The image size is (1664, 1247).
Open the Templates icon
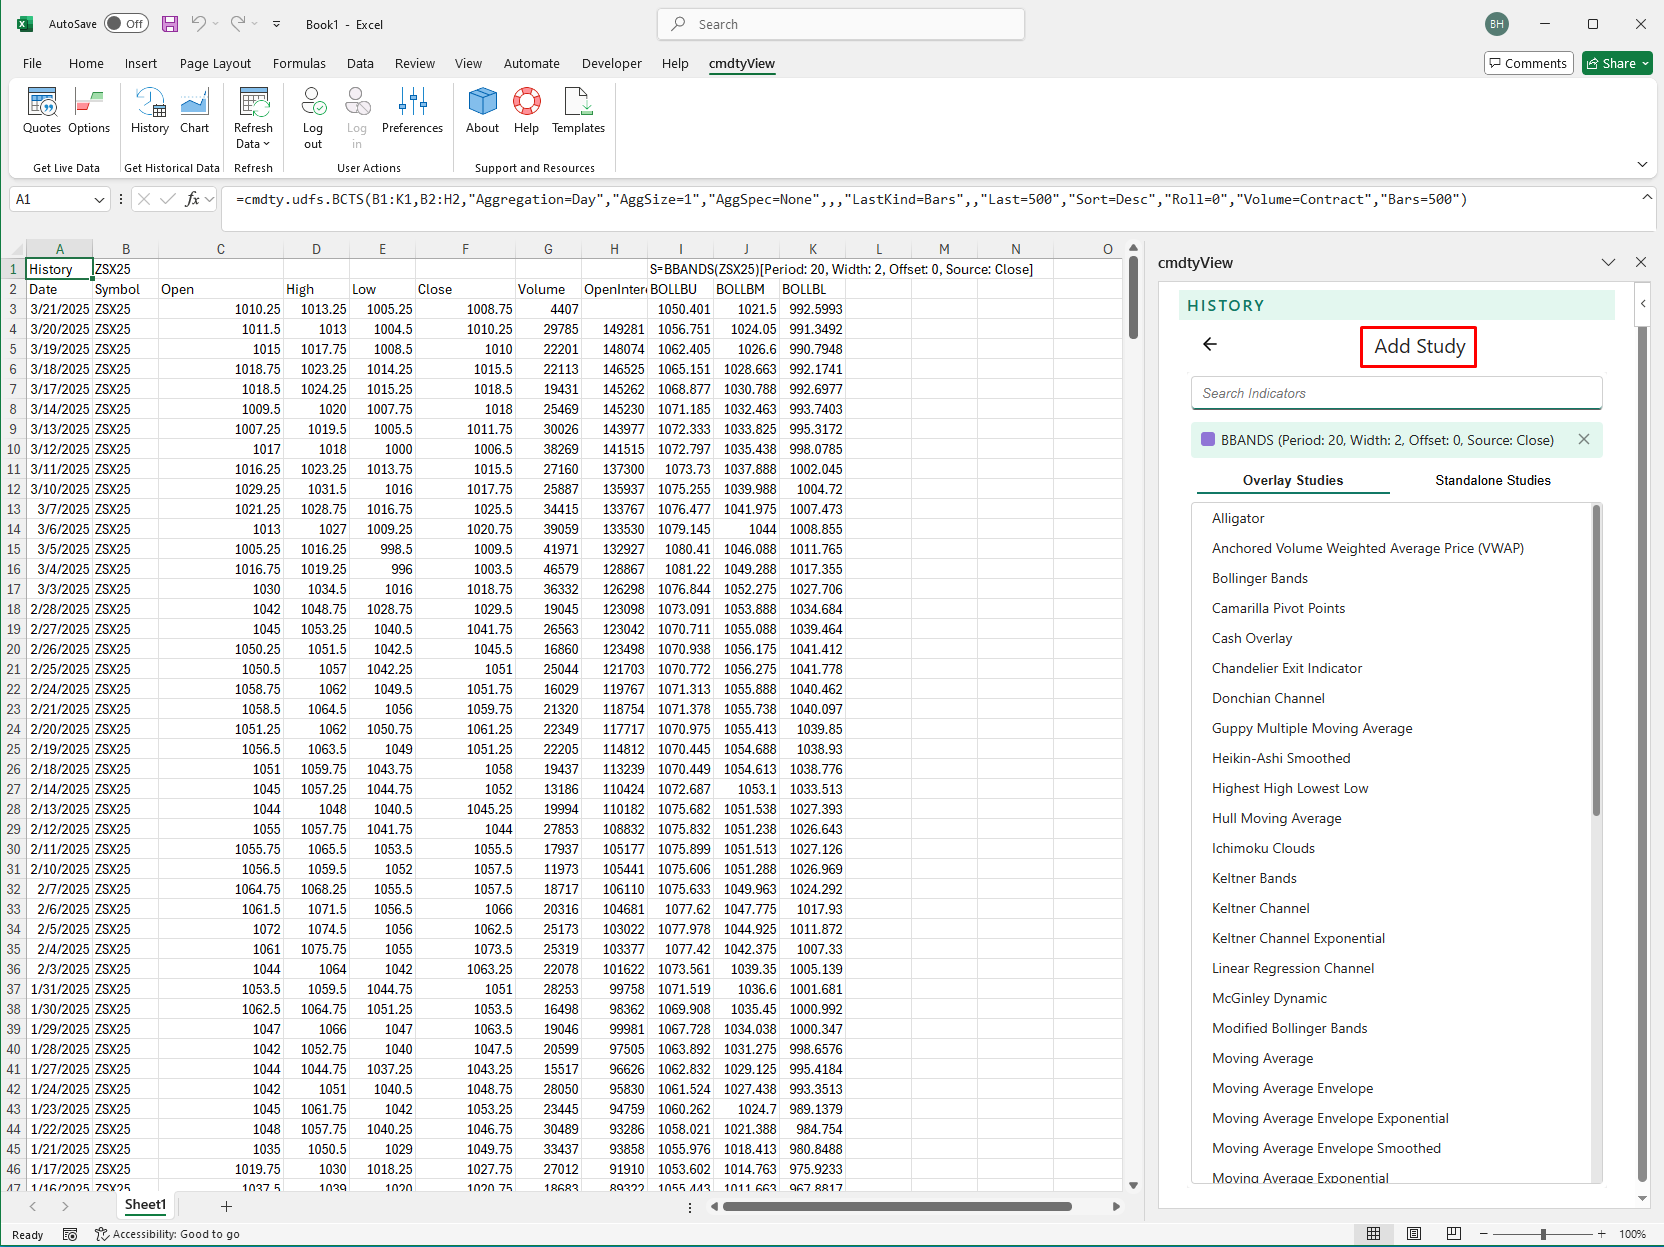[578, 111]
